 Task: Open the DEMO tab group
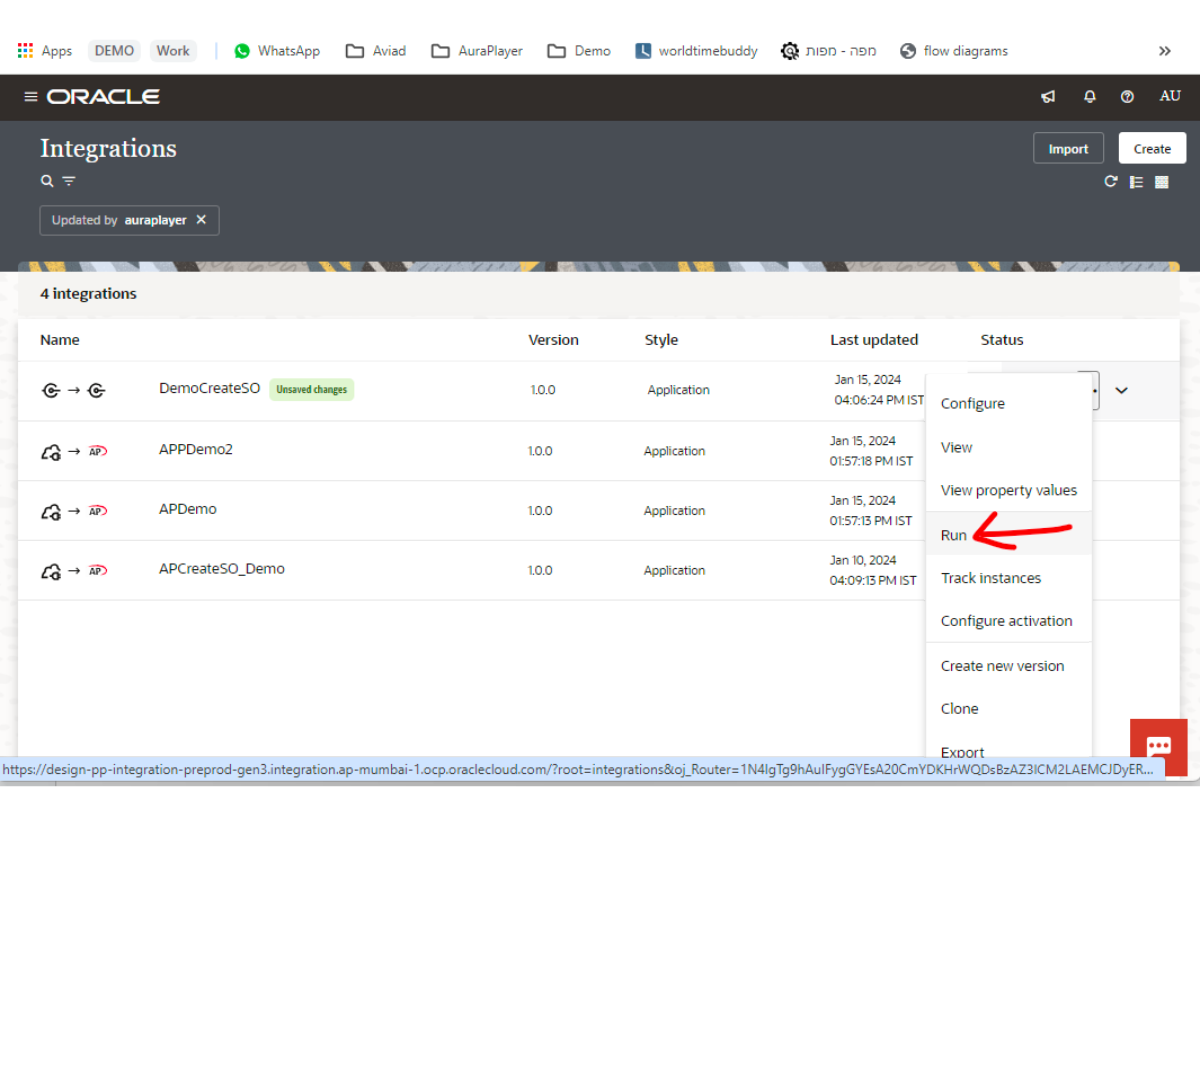tap(114, 51)
